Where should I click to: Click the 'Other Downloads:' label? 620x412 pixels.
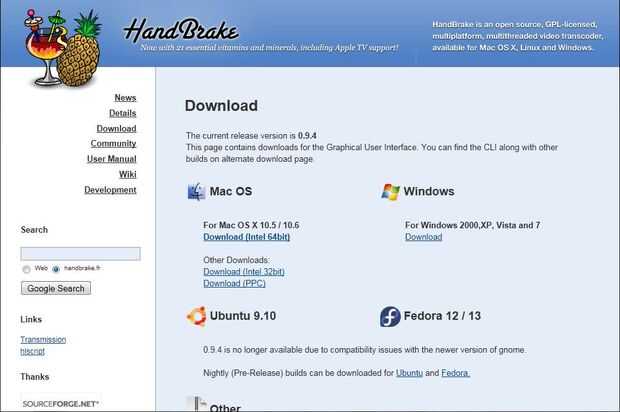click(236, 260)
